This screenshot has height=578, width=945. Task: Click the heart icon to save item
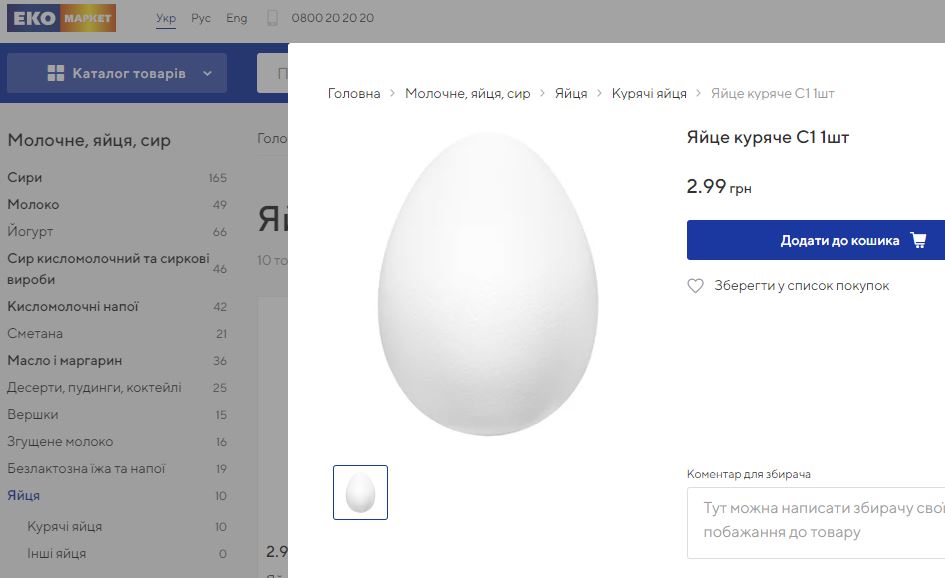(x=696, y=286)
